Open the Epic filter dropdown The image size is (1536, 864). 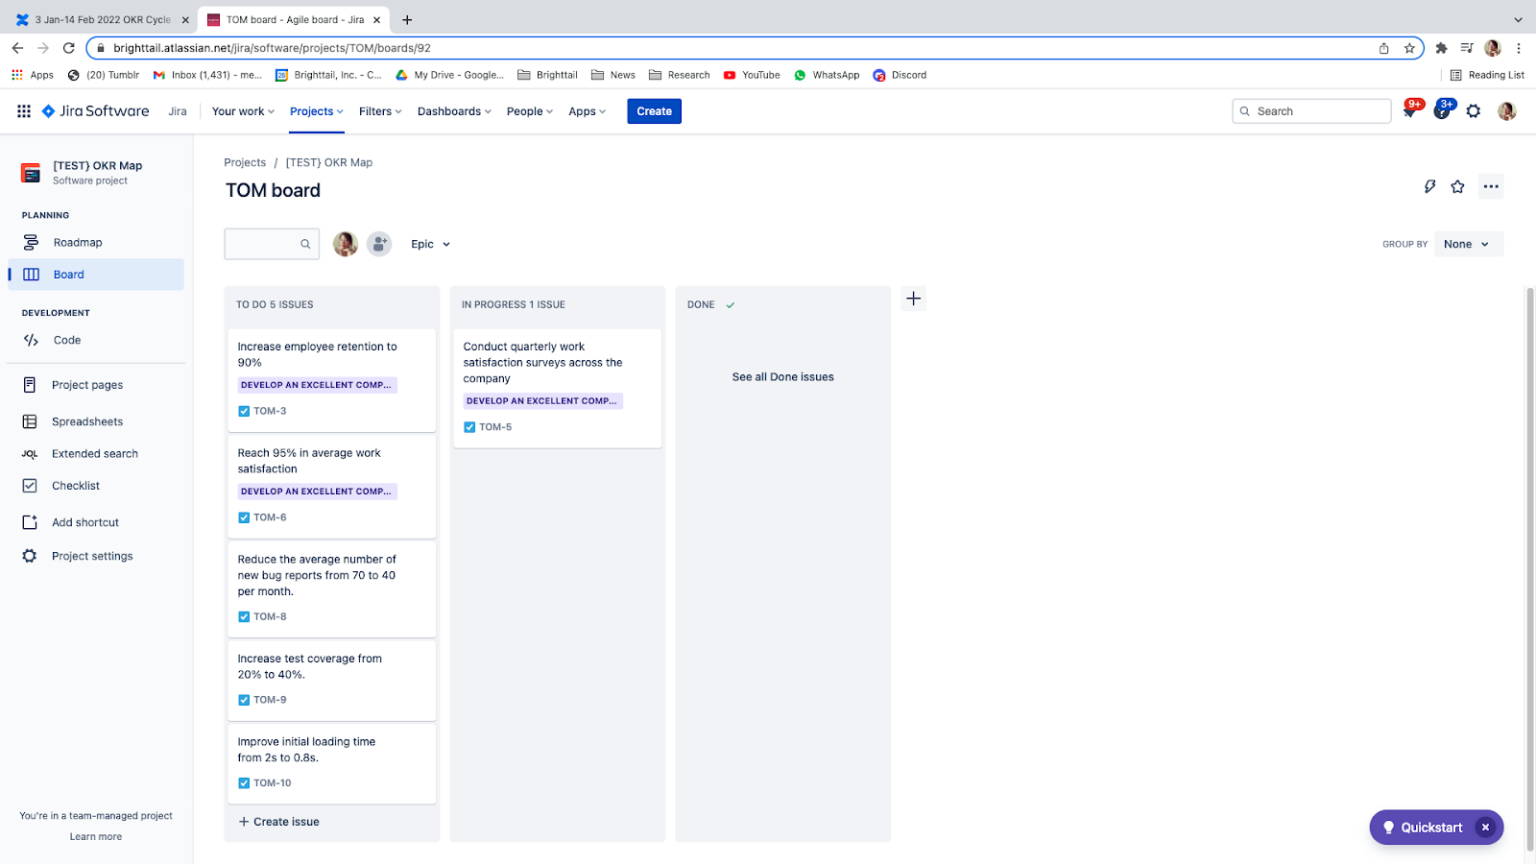[x=430, y=243]
